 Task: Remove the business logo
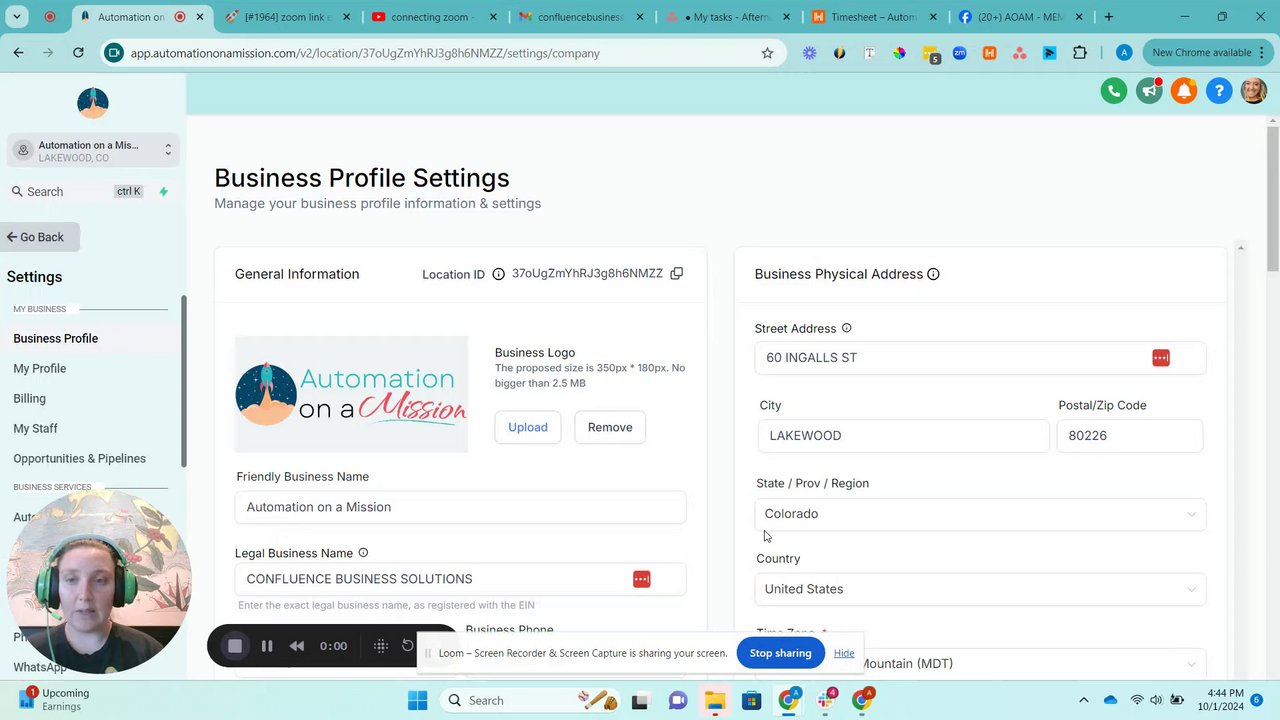click(x=610, y=427)
